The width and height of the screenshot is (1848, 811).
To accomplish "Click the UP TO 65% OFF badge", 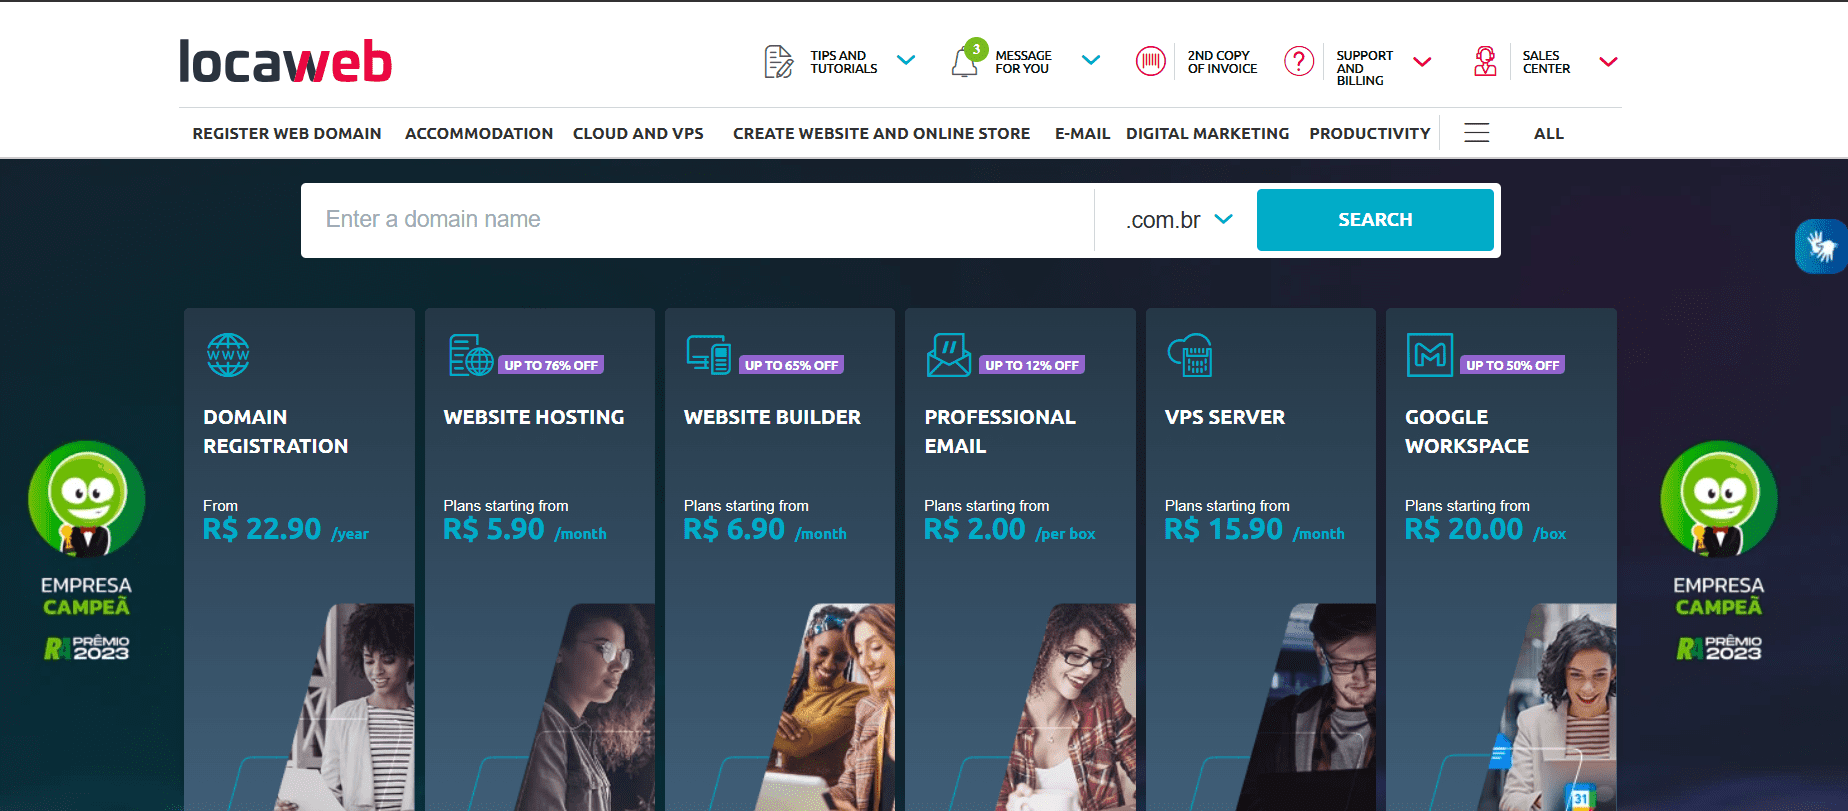I will tap(791, 365).
